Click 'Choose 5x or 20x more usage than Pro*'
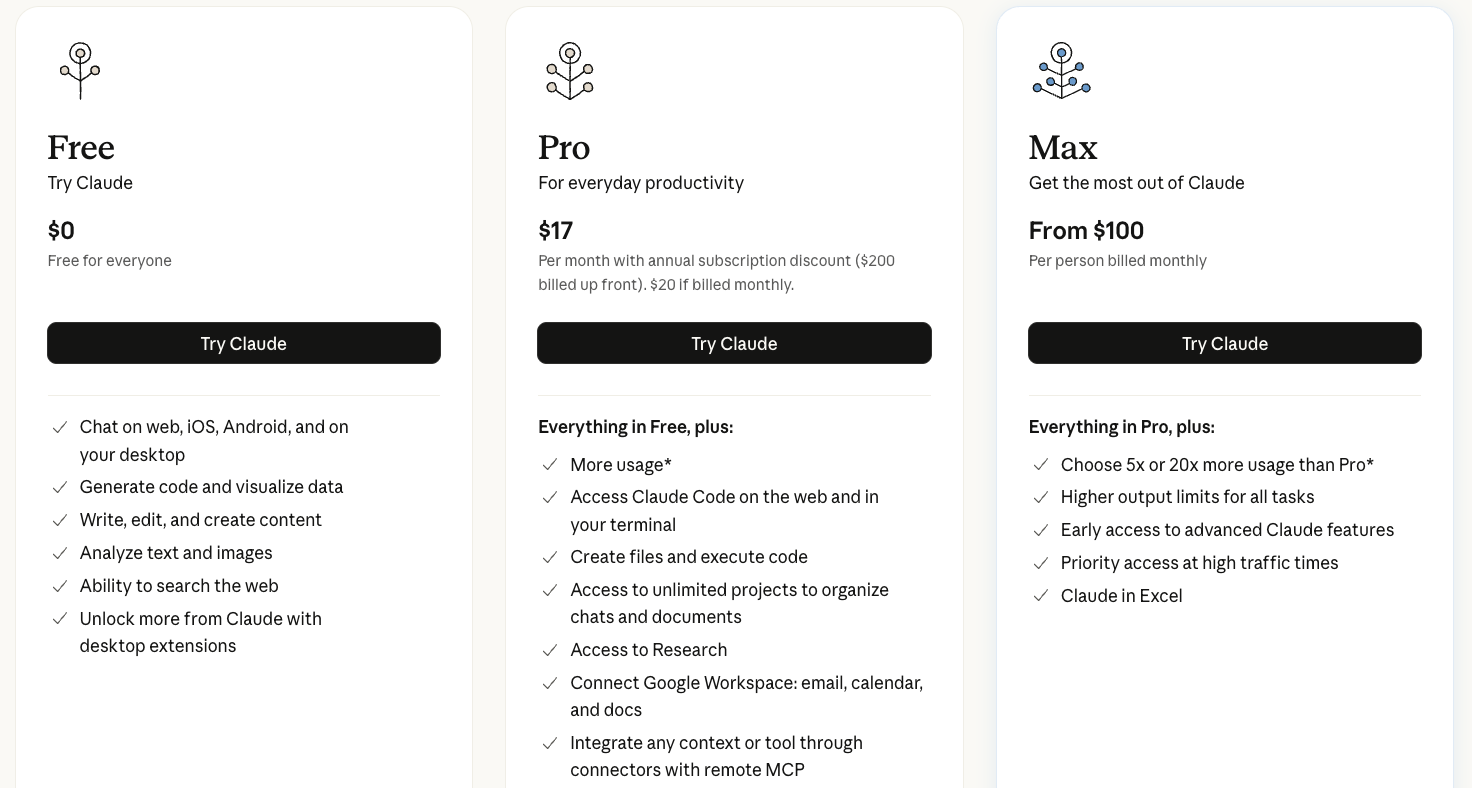This screenshot has height=788, width=1472. (x=1217, y=465)
